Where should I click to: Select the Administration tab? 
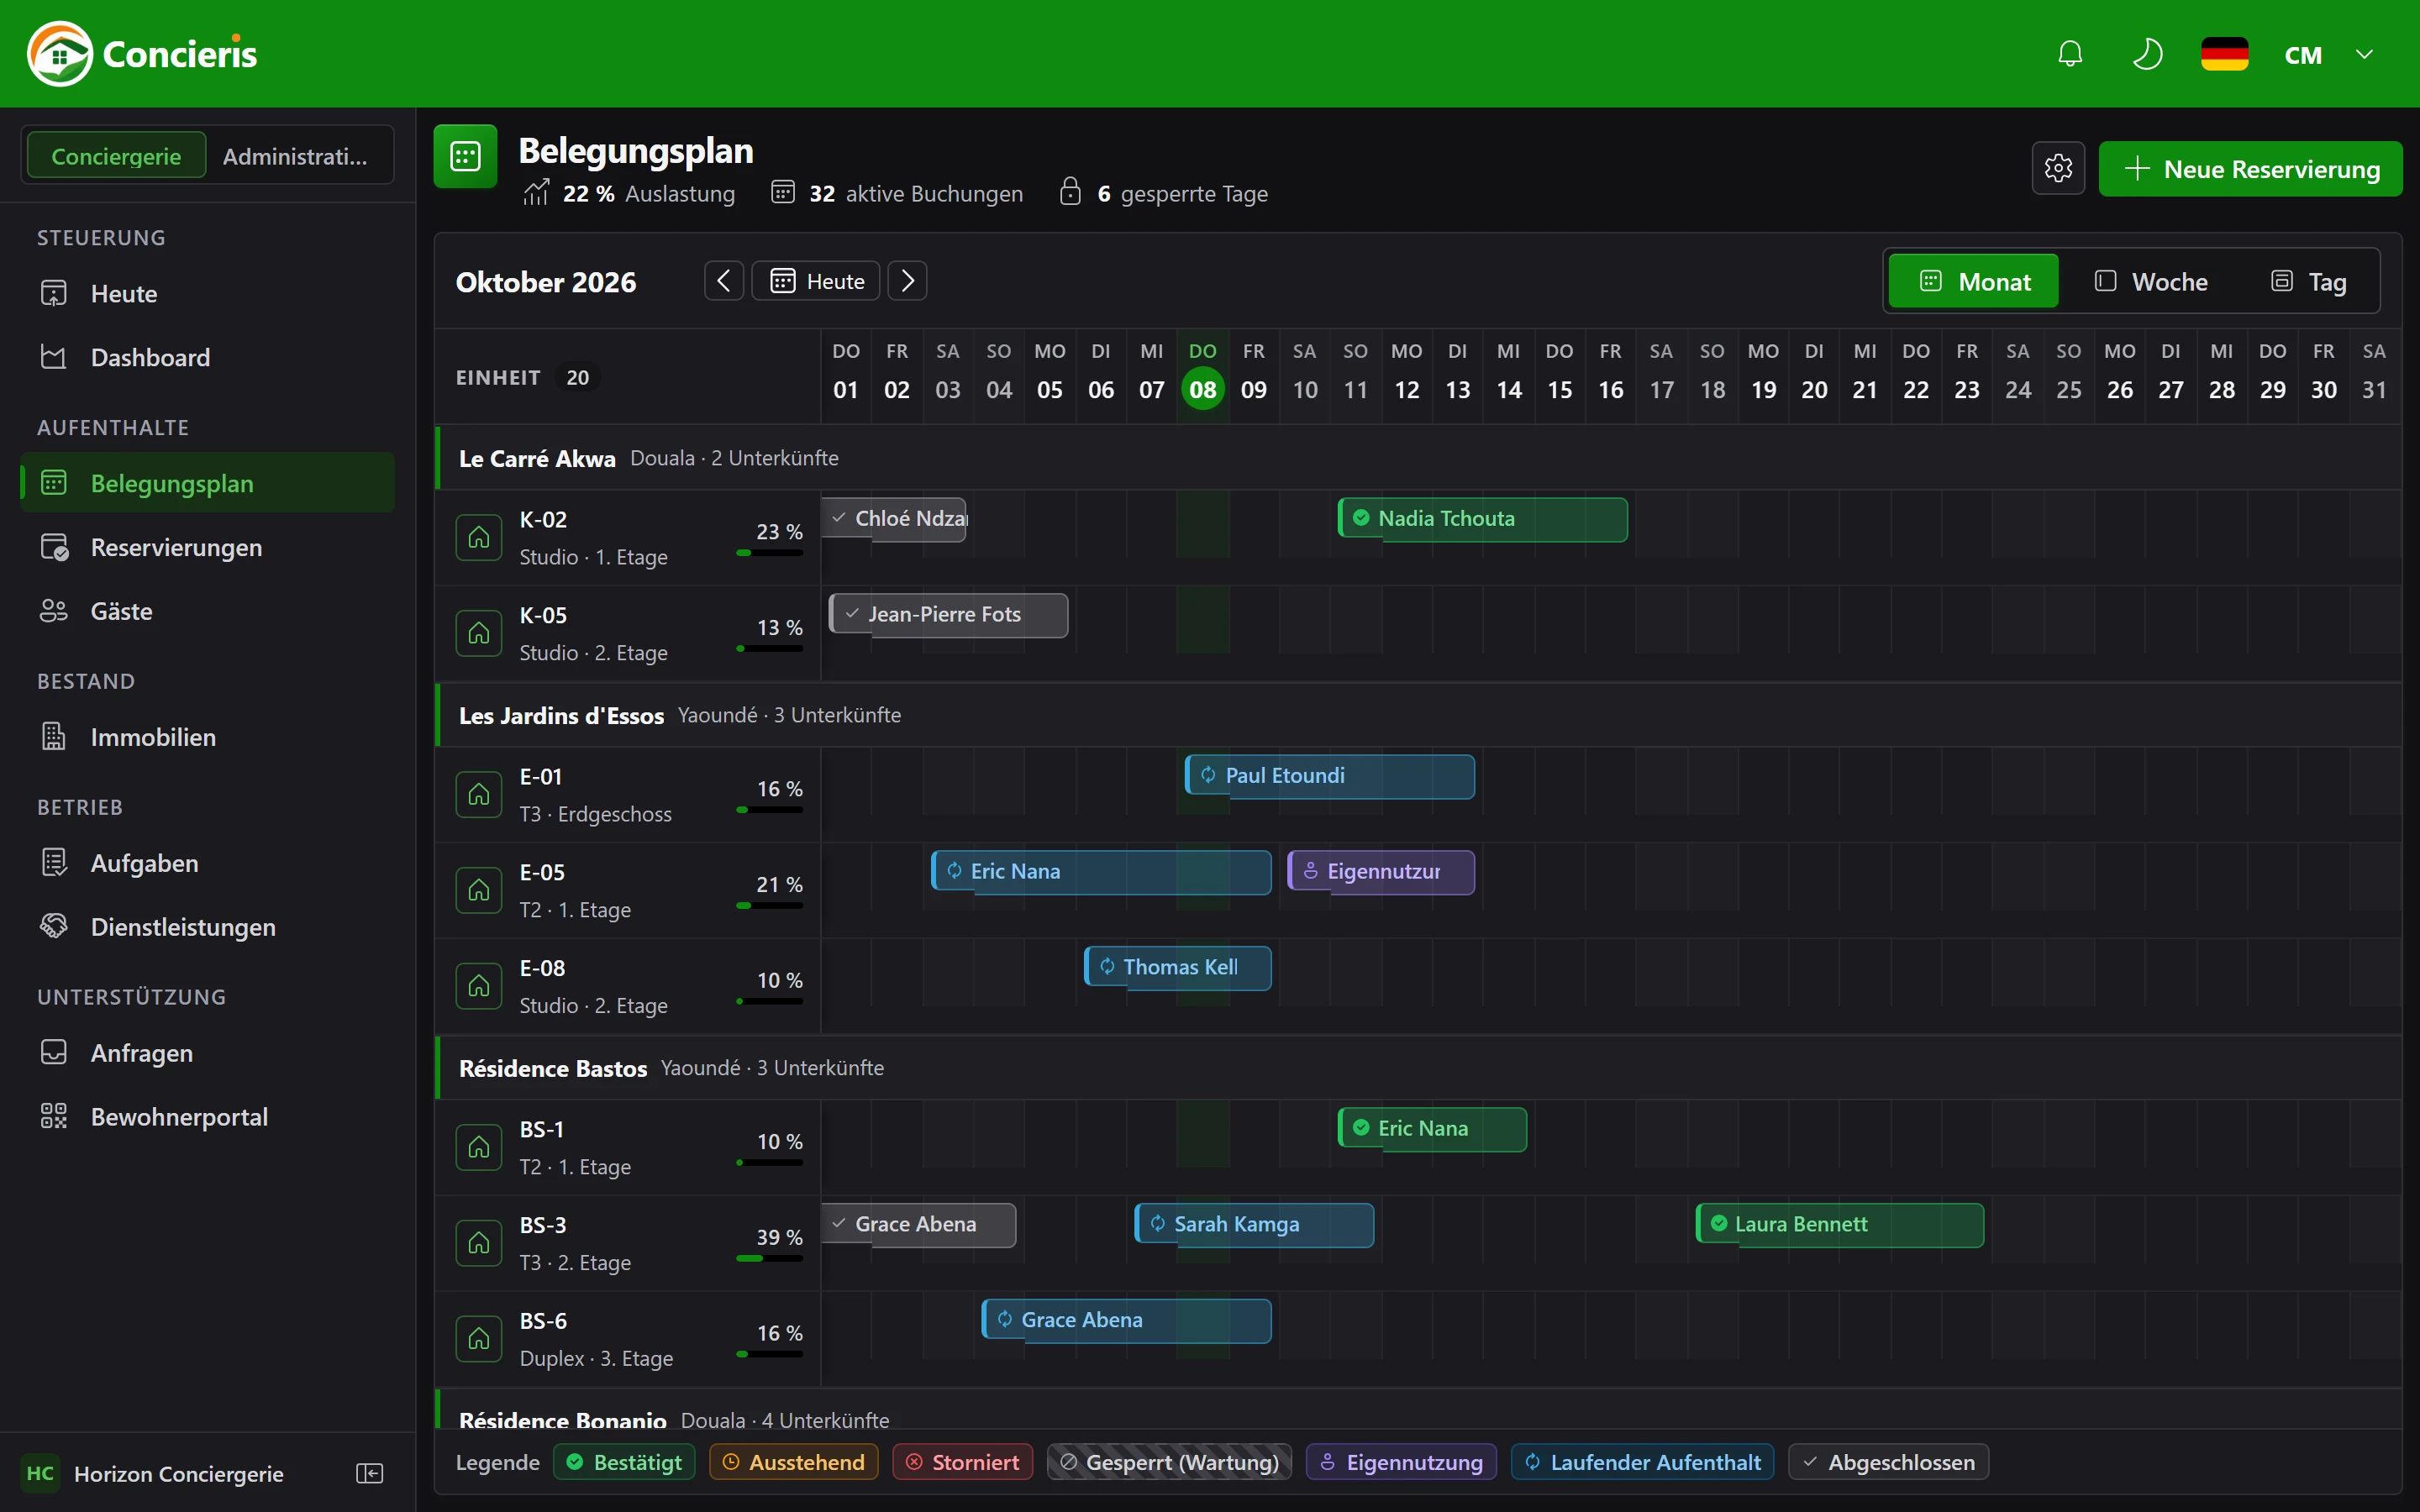click(297, 156)
